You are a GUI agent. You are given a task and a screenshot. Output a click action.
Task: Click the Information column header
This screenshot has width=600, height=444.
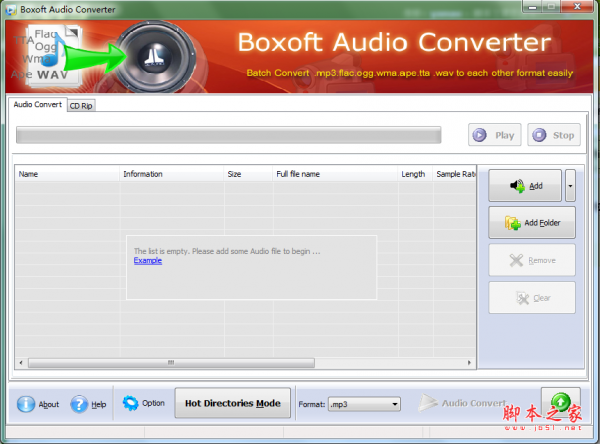point(172,174)
